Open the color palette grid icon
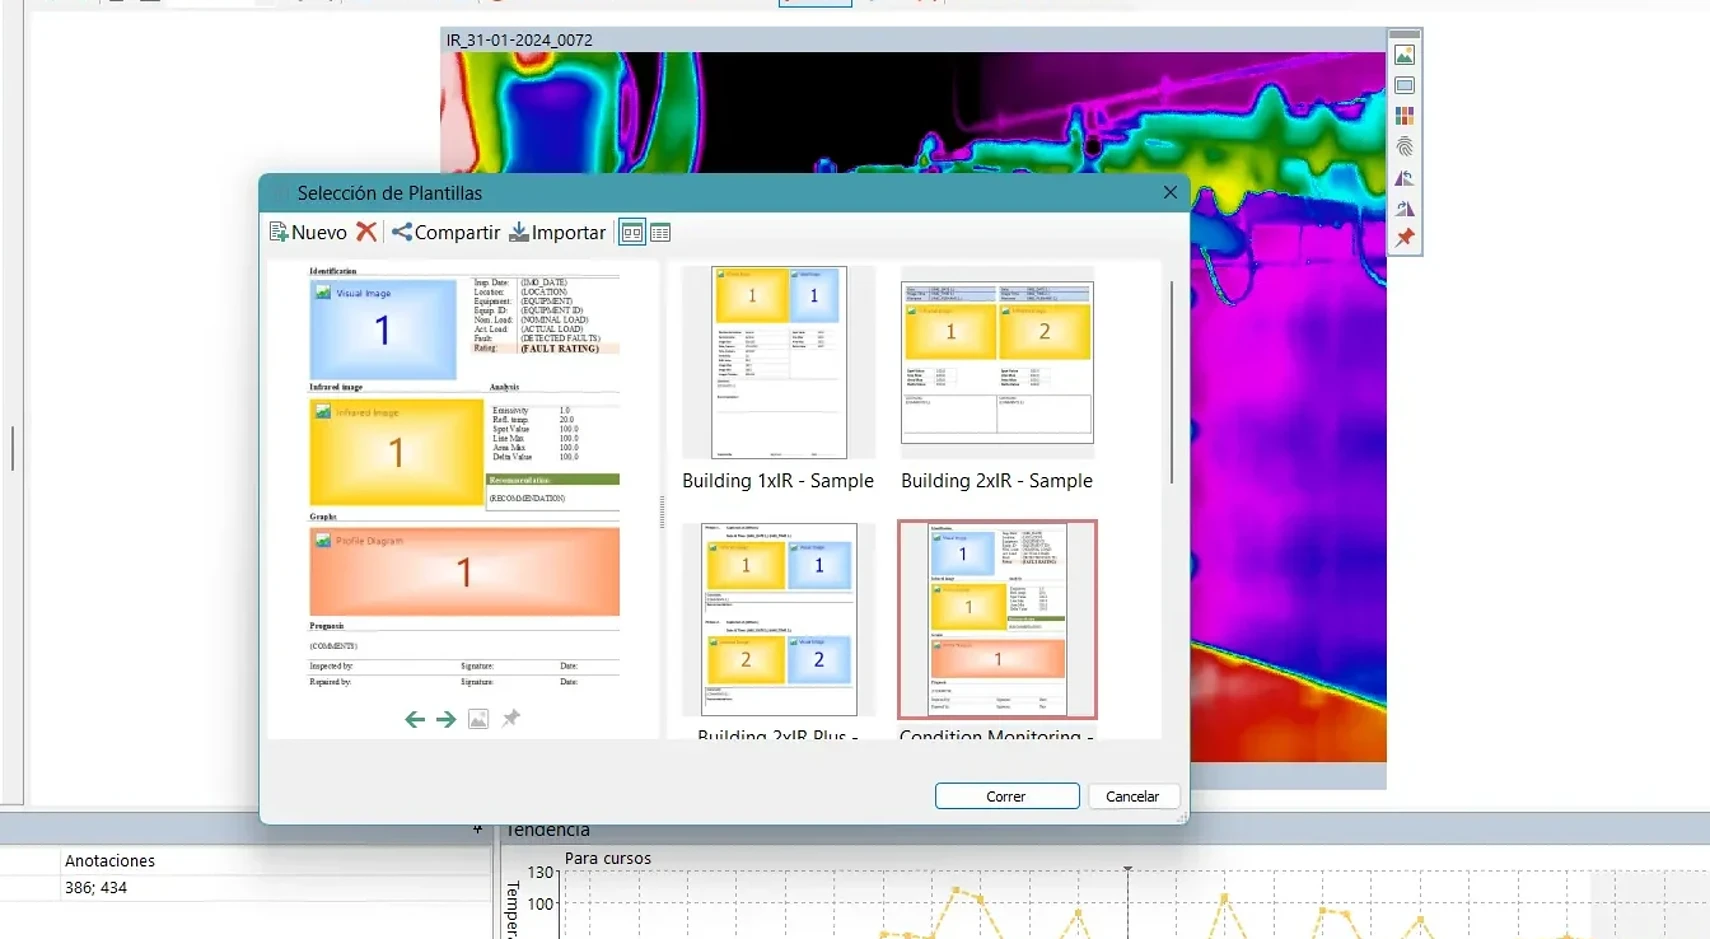The image size is (1710, 939). [1404, 117]
